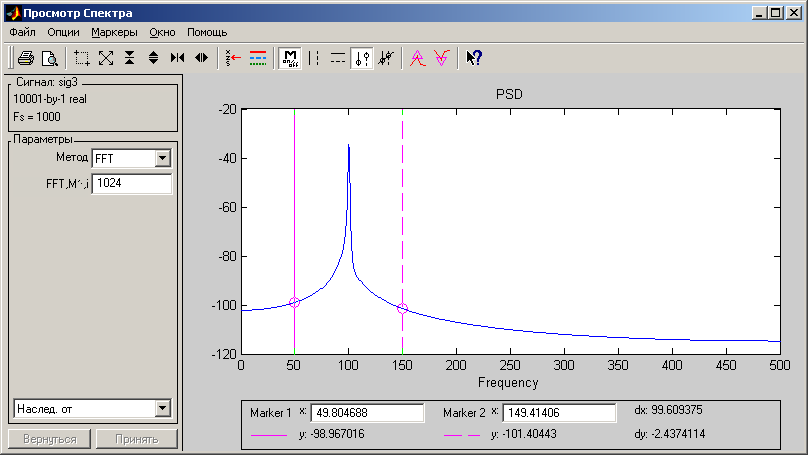Open Print Preview from the toolbar
This screenshot has width=808, height=455.
[x=50, y=58]
